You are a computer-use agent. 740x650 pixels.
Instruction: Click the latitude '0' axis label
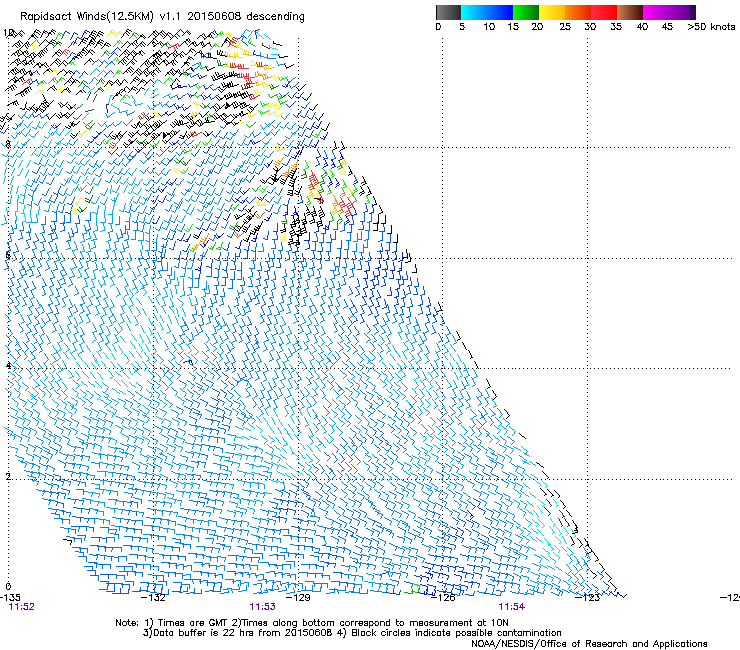click(x=8, y=587)
